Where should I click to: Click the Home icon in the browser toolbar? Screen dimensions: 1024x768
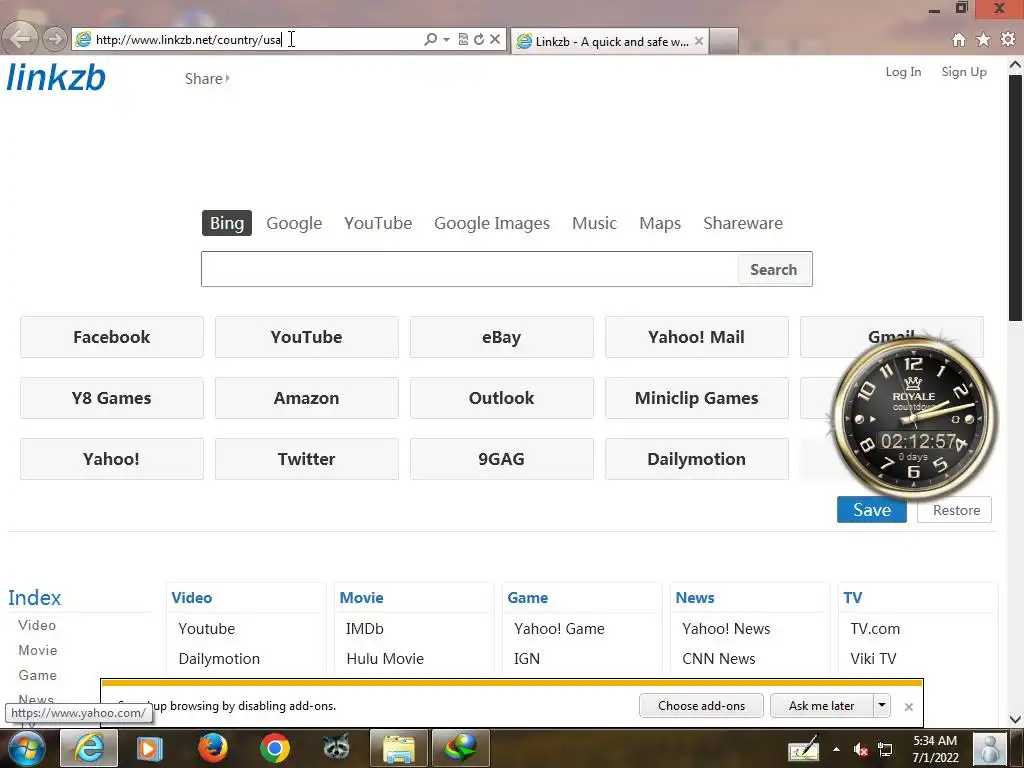959,40
